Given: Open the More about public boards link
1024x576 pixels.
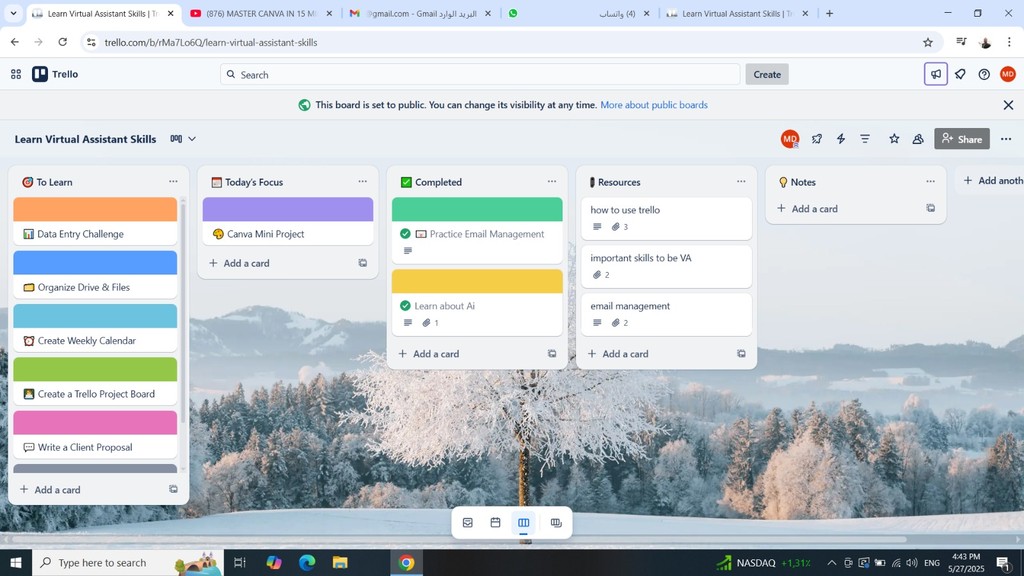Looking at the screenshot, I should click(654, 104).
